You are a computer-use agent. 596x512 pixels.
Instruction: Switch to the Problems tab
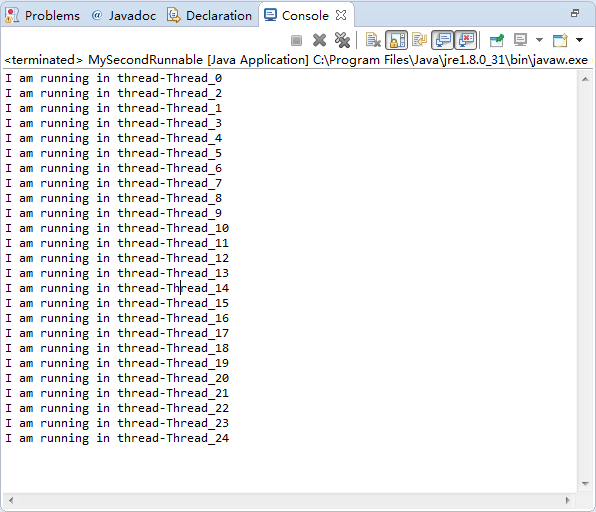click(52, 16)
